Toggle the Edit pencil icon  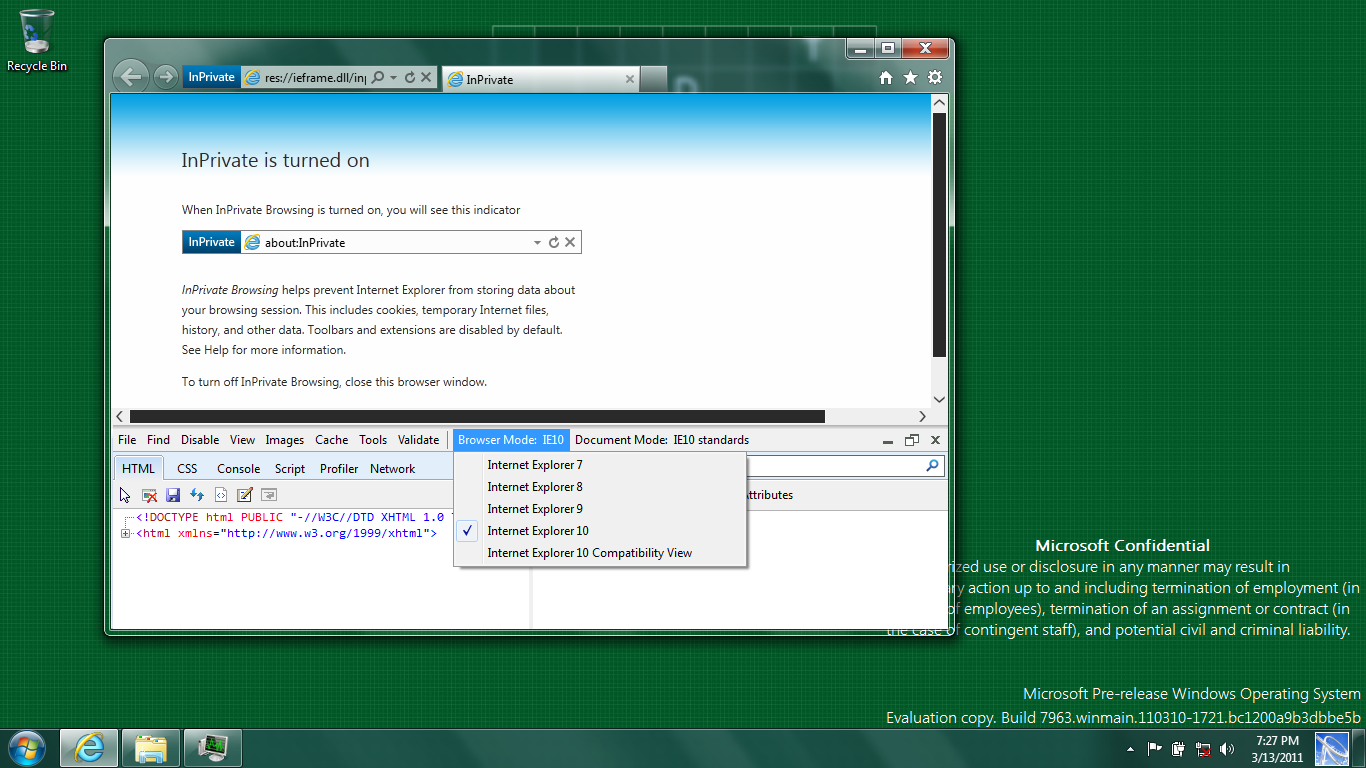click(245, 495)
